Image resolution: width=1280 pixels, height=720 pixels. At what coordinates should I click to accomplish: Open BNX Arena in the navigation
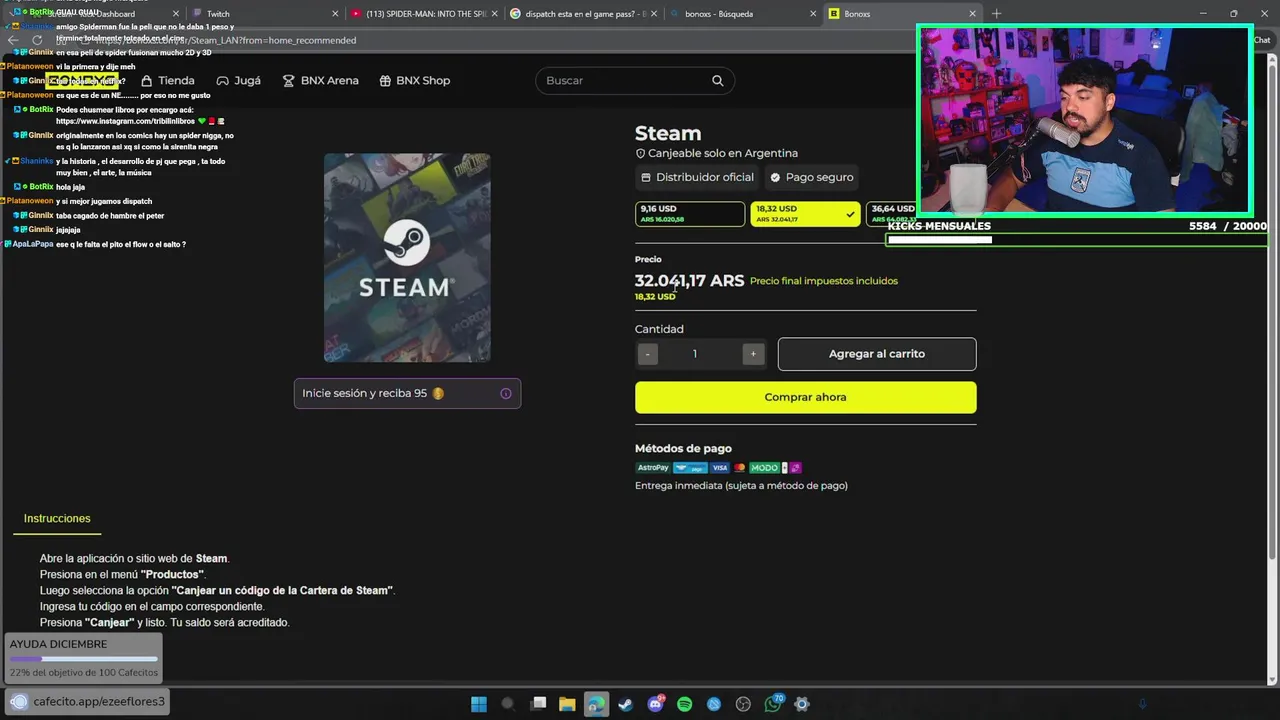[x=320, y=80]
